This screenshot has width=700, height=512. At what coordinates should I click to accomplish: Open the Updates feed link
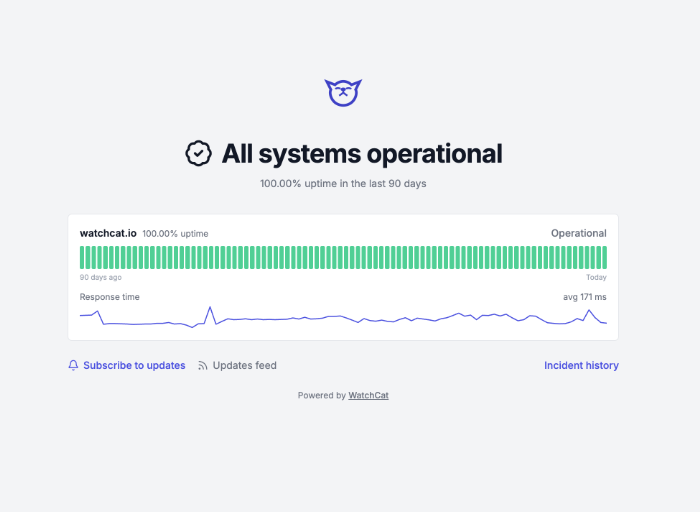(x=244, y=366)
